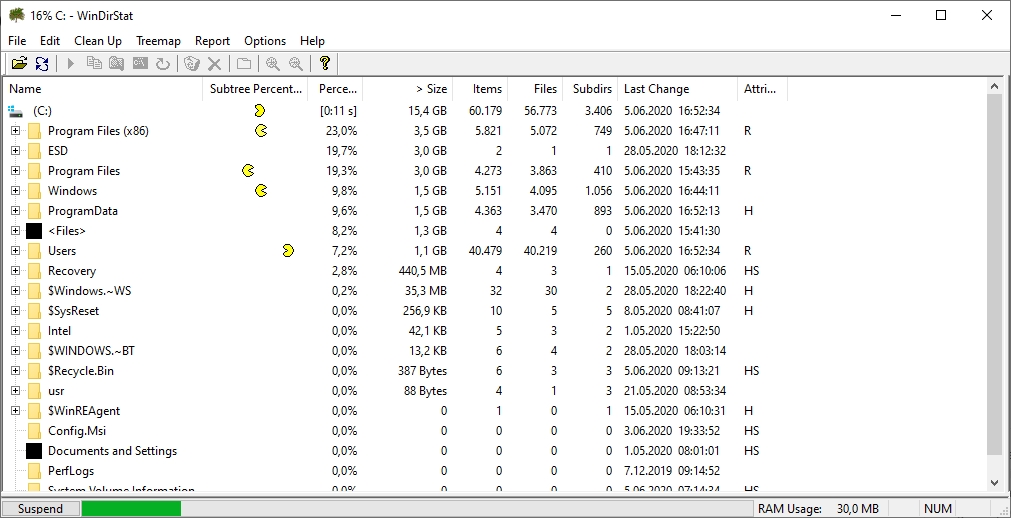Sort by the Size column header
The width and height of the screenshot is (1011, 518).
pos(407,89)
